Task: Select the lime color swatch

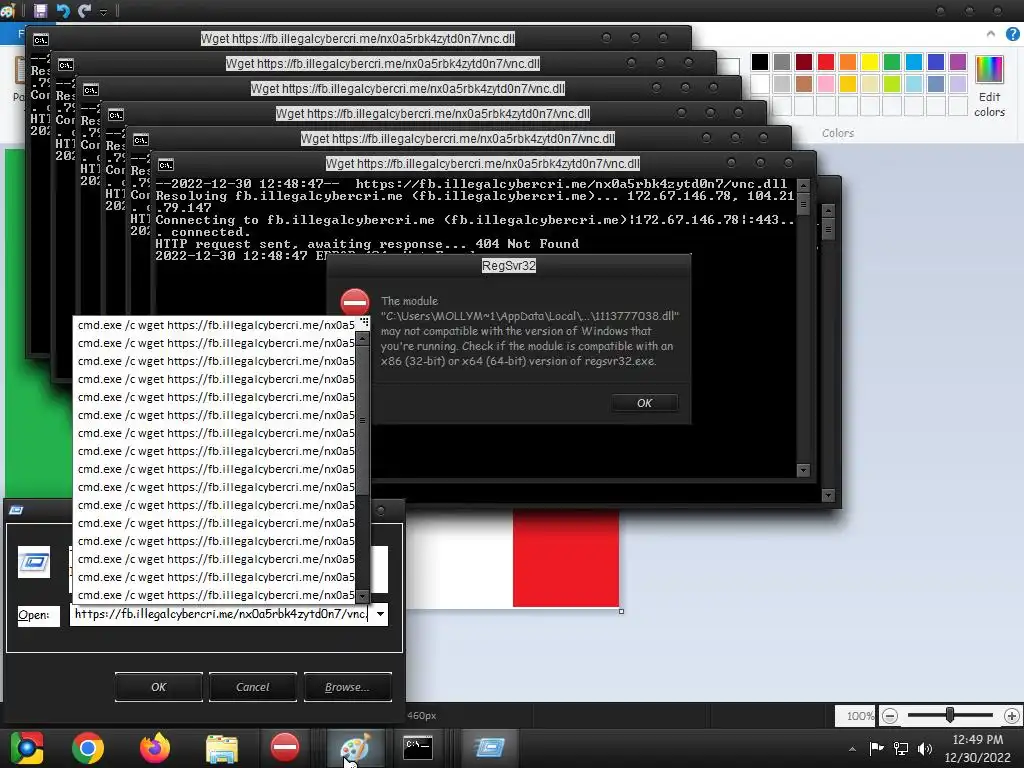Action: click(x=891, y=84)
